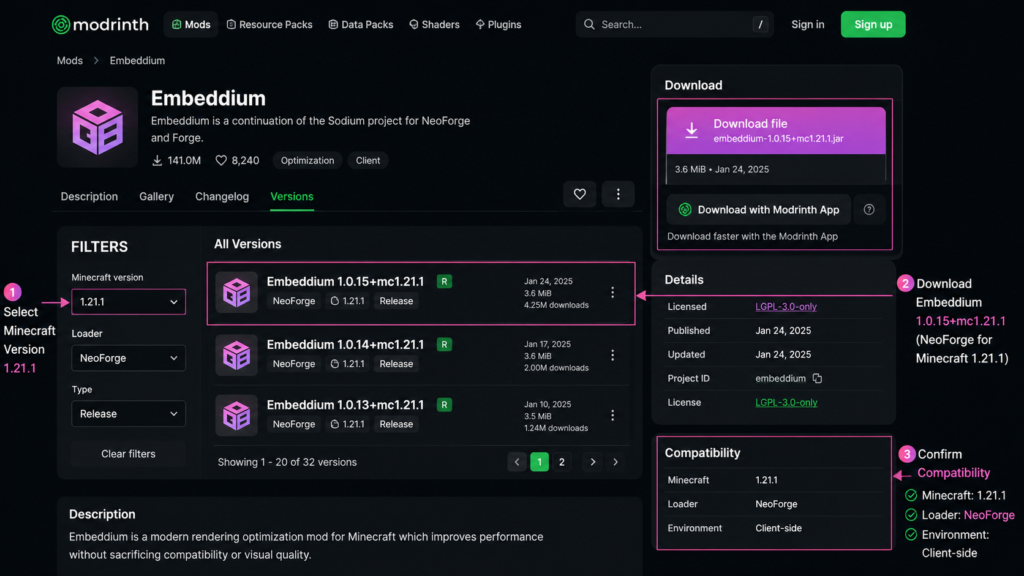Click R release badge on 1.0.13
The height and width of the screenshot is (576, 1024).
(444, 405)
